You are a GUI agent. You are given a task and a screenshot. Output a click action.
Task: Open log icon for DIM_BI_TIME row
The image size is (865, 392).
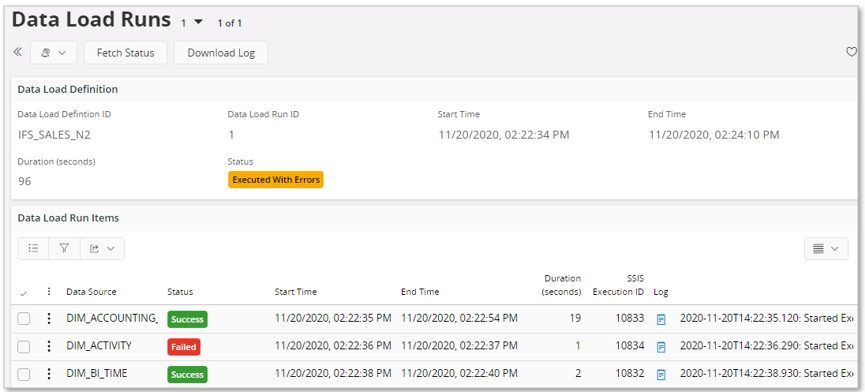(x=661, y=374)
